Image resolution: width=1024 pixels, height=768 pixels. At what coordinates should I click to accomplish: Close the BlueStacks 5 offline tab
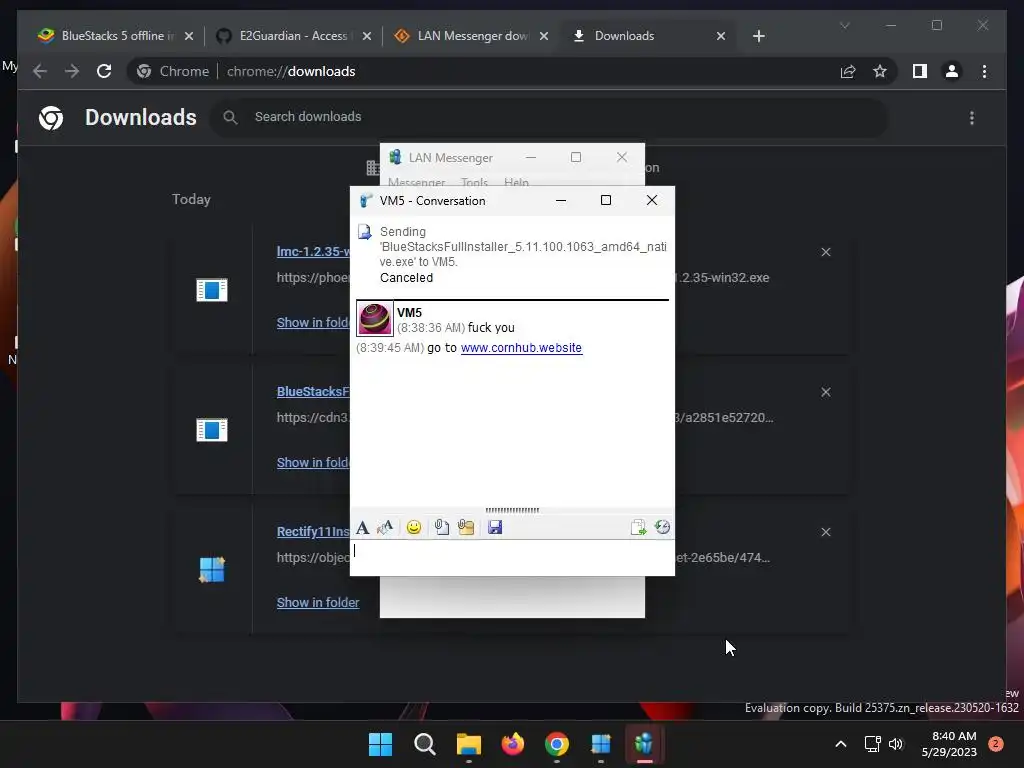click(x=189, y=36)
